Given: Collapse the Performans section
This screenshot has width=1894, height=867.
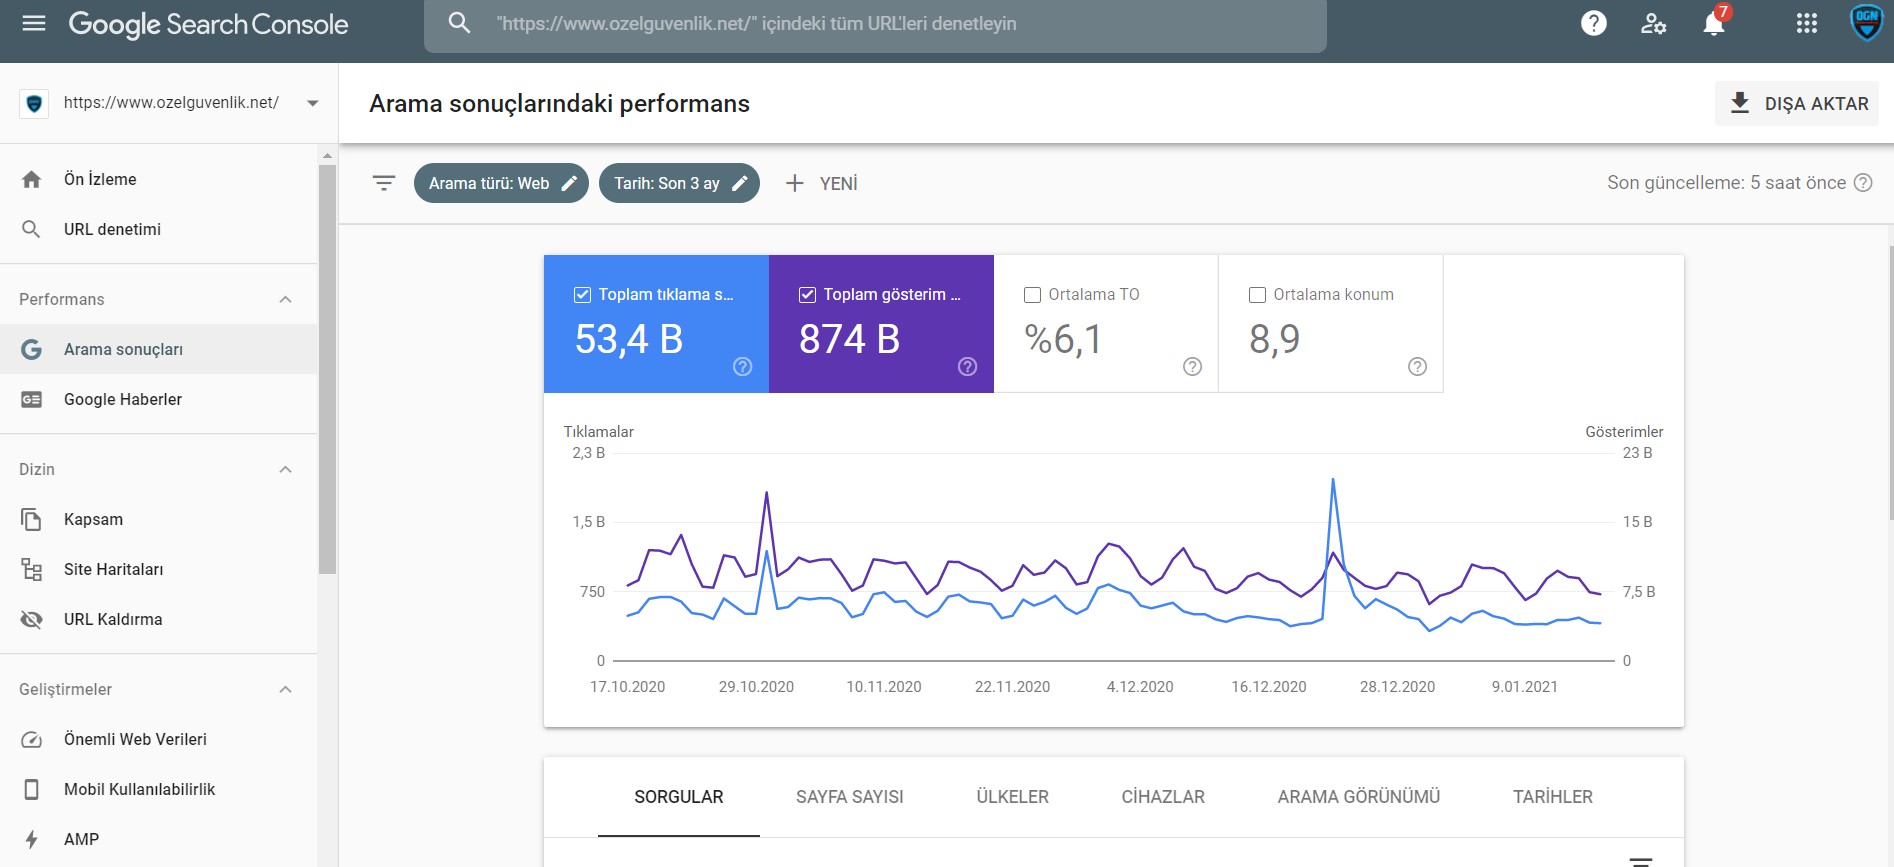Looking at the screenshot, I should [x=285, y=299].
